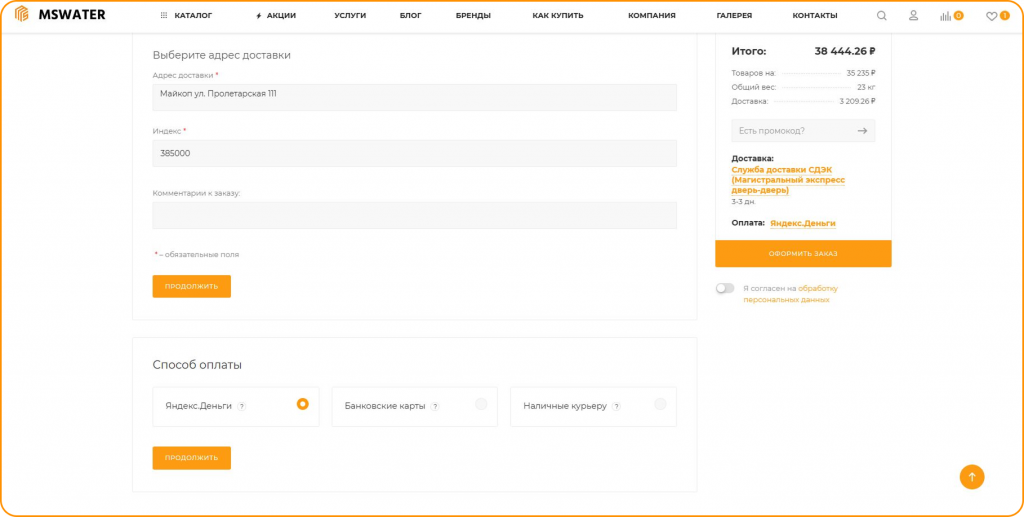The width and height of the screenshot is (1024, 517).
Task: Click the scroll-to-top arrow button
Action: [x=972, y=477]
